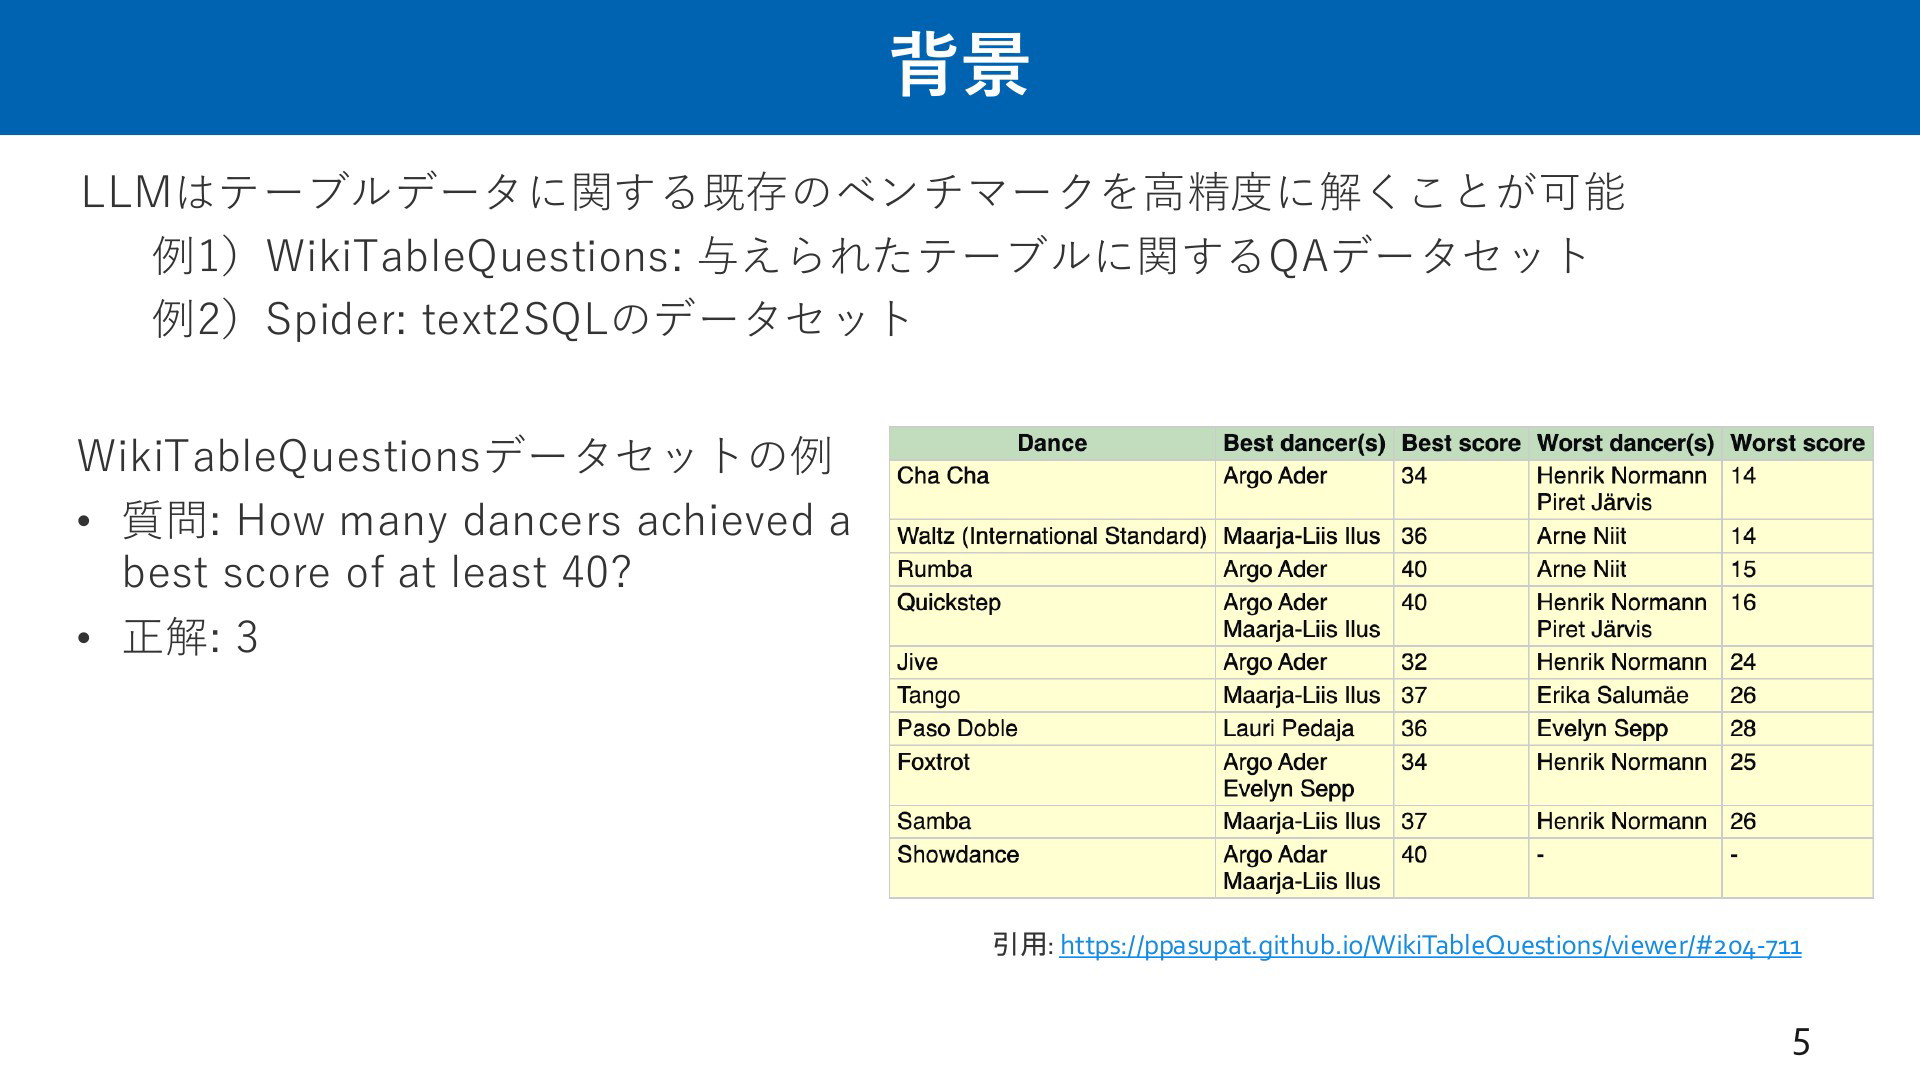Click the first sentence starting 'LLMはテーブルデータ'
Screen dimensions: 1920x1080
tap(853, 191)
